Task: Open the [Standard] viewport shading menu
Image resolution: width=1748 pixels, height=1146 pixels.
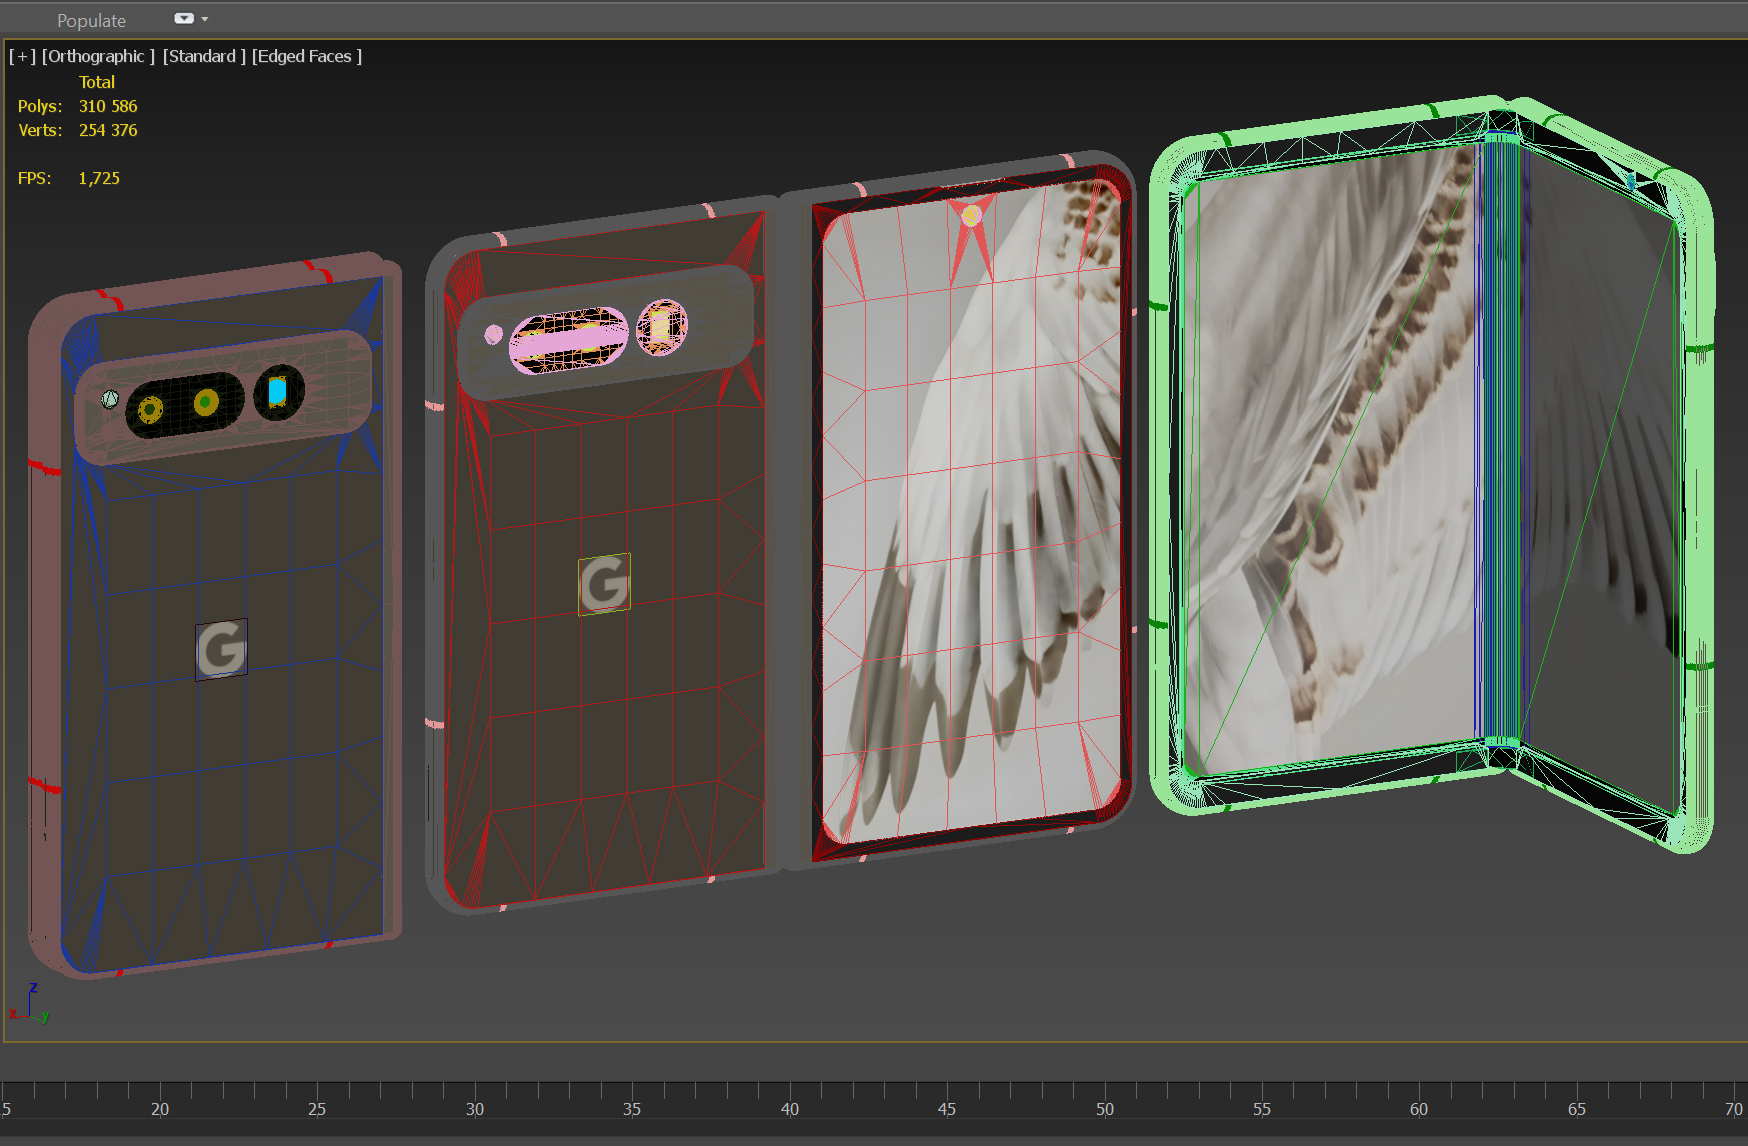Action: point(204,56)
